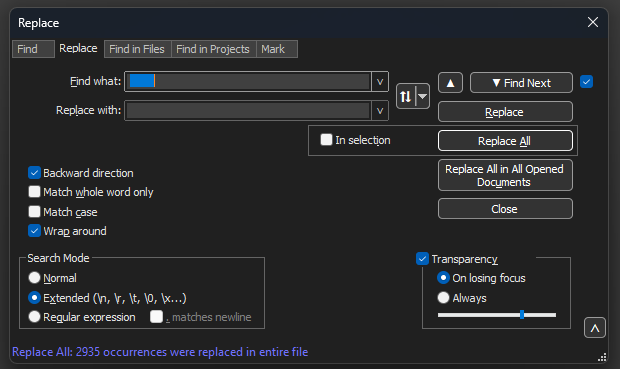Select the Replace tab
The image size is (620, 369).
(x=78, y=48)
